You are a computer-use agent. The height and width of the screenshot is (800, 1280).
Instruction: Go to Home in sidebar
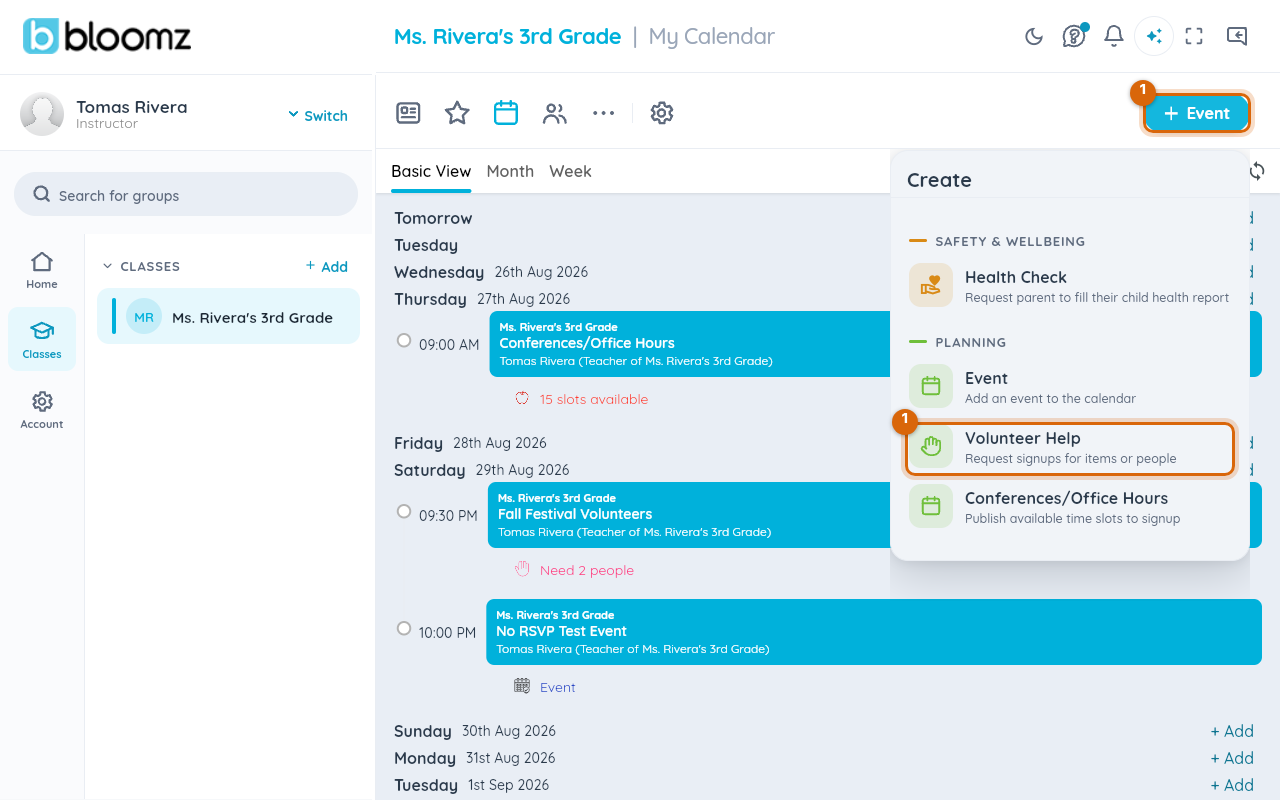tap(42, 270)
